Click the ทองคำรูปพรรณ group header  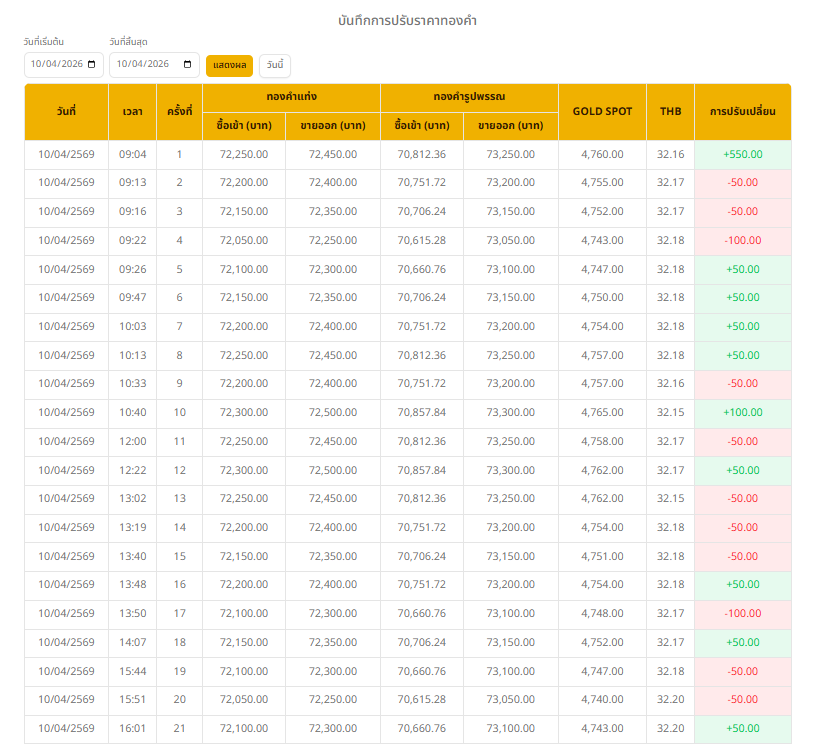point(469,98)
